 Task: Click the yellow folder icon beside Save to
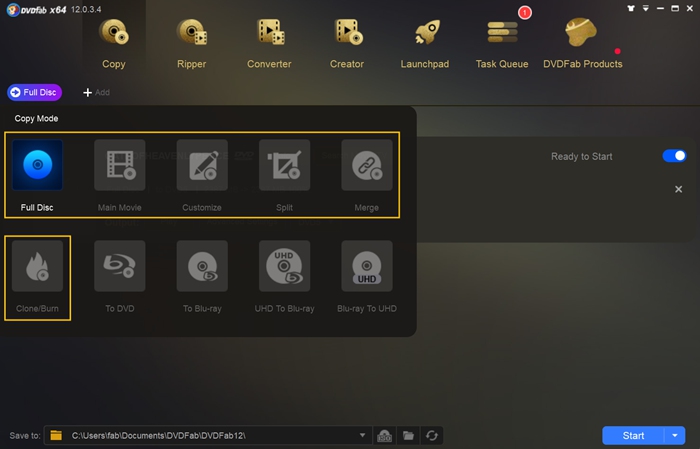(x=56, y=435)
